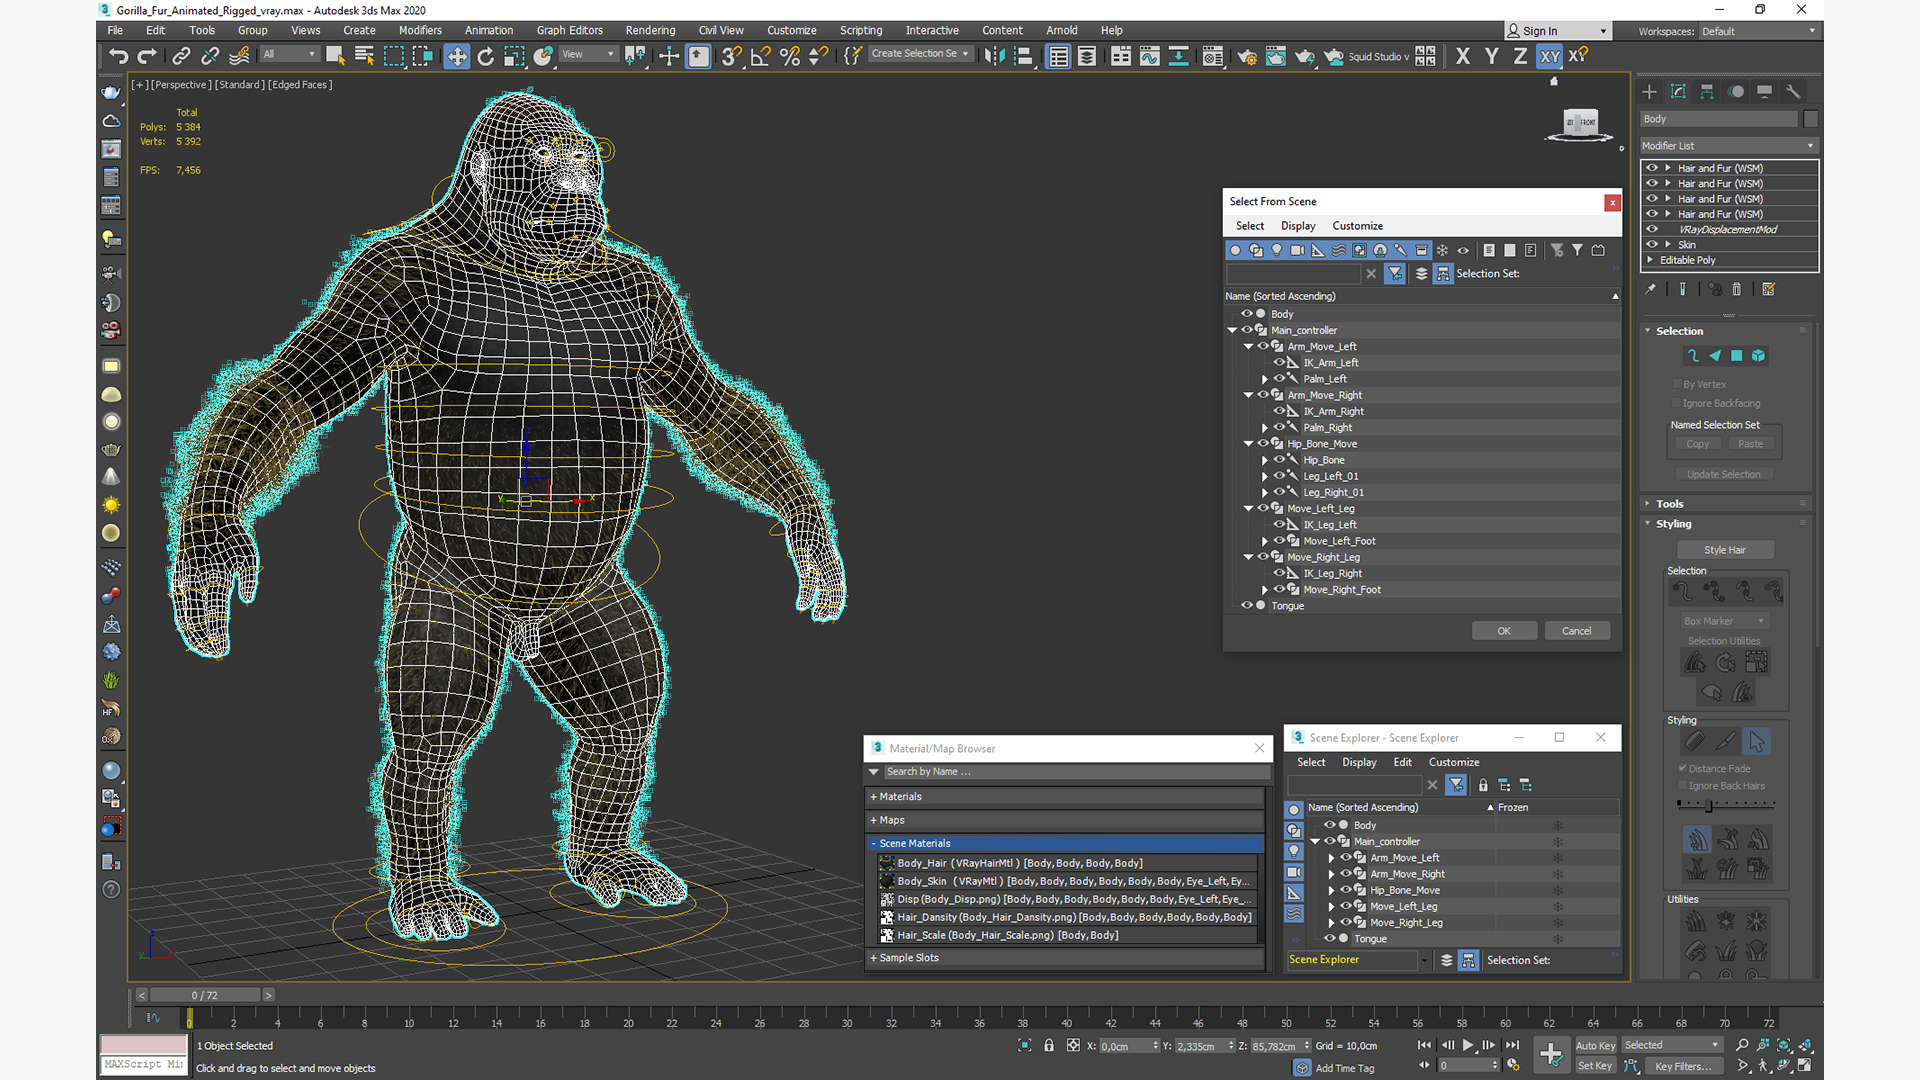Image resolution: width=1920 pixels, height=1080 pixels.
Task: Open the Utilities wrench panel tab
Action: click(1793, 92)
